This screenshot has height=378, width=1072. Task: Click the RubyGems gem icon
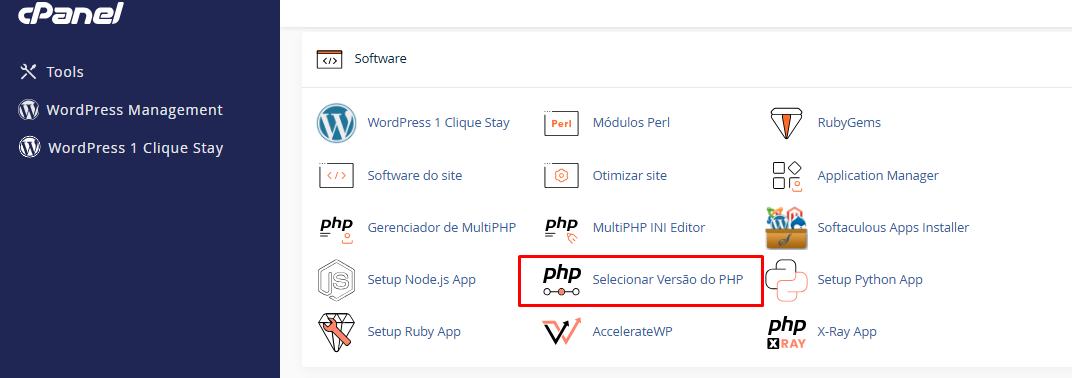(x=786, y=123)
